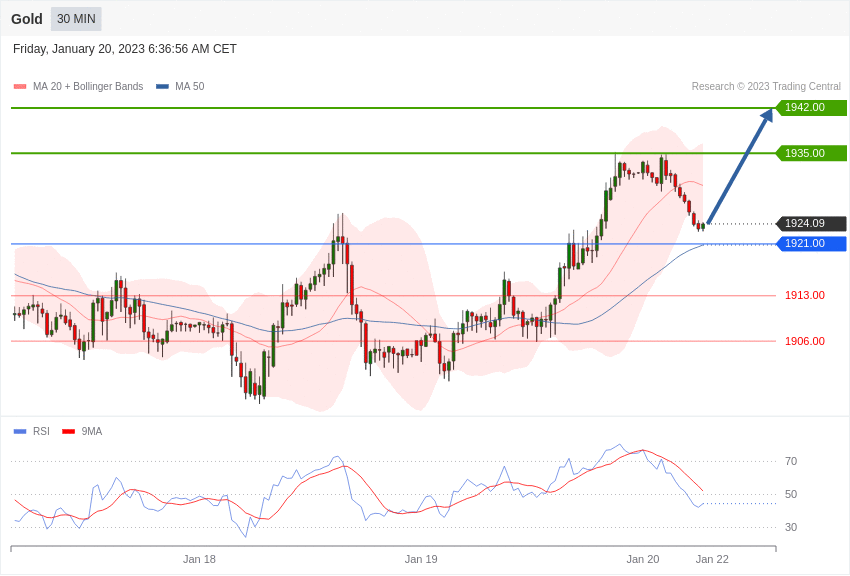Click the 1935.00 green resistance price tag
This screenshot has height=576, width=850.
pos(811,153)
